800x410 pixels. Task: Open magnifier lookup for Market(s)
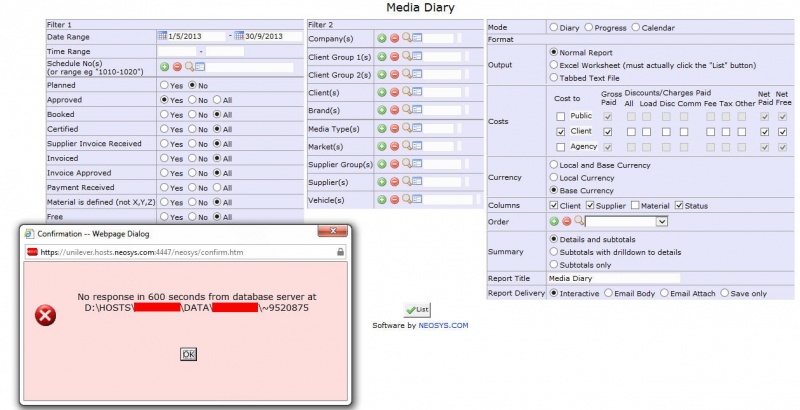coord(406,146)
